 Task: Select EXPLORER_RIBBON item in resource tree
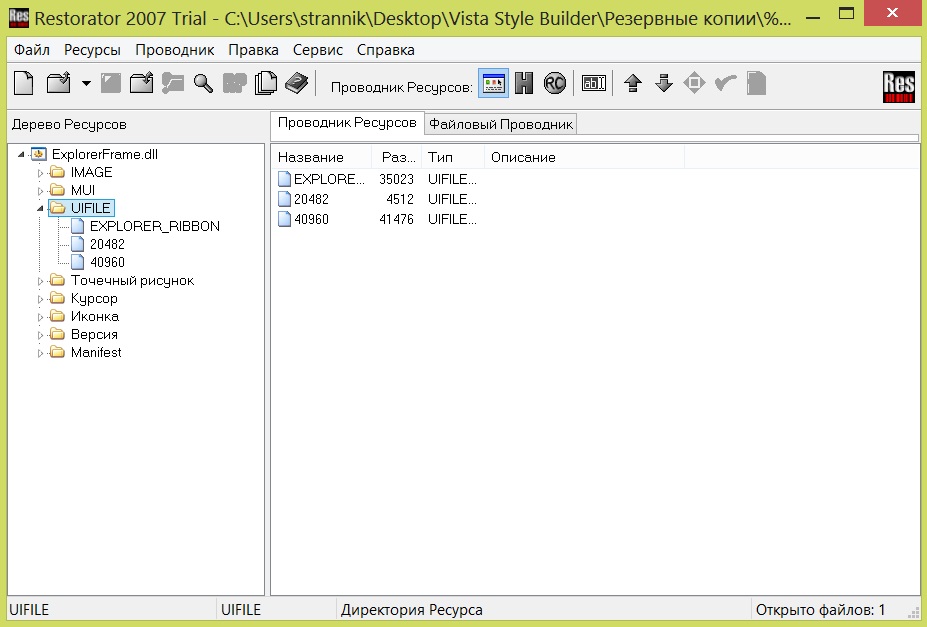(x=154, y=226)
